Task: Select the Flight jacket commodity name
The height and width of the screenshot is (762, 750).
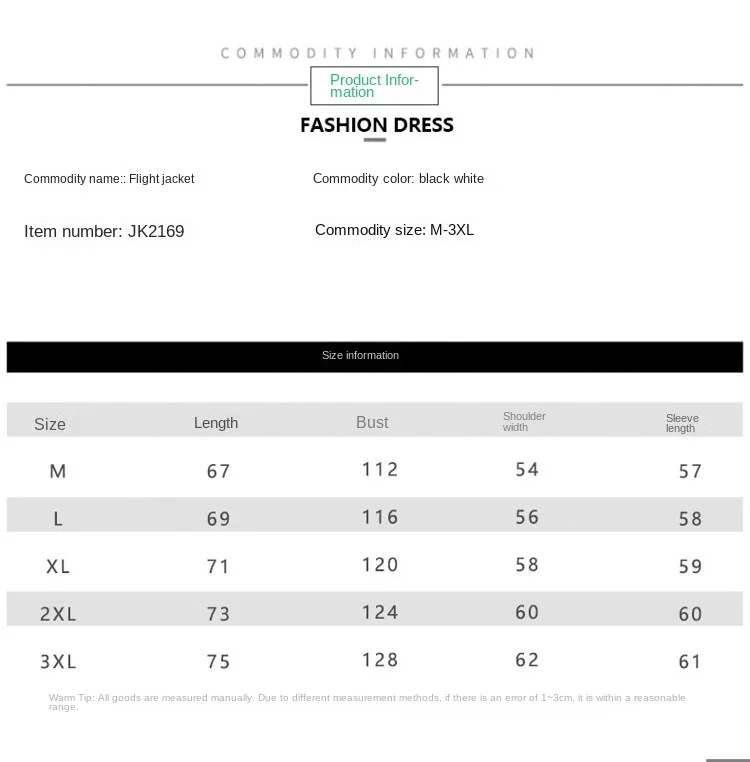Action: [161, 179]
